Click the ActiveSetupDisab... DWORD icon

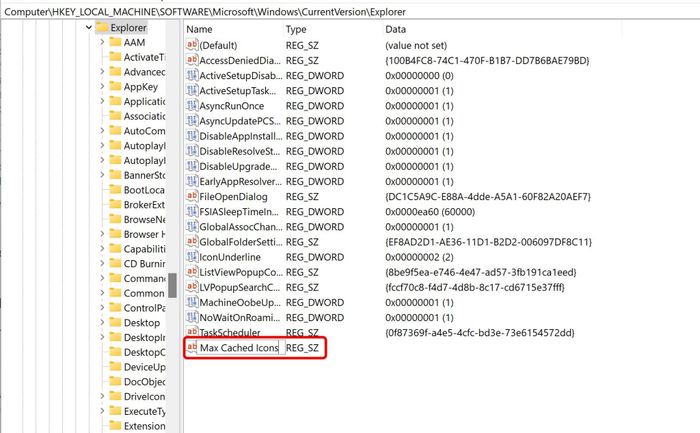pyautogui.click(x=192, y=75)
